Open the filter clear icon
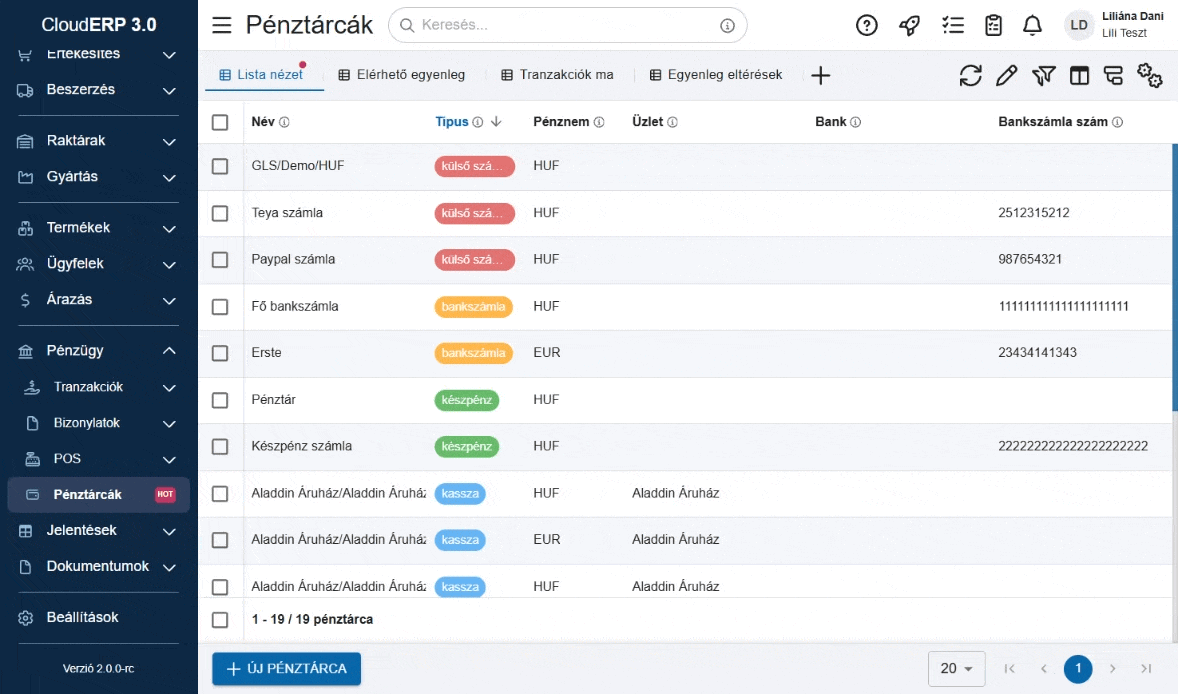The height and width of the screenshot is (694, 1178). [1044, 75]
